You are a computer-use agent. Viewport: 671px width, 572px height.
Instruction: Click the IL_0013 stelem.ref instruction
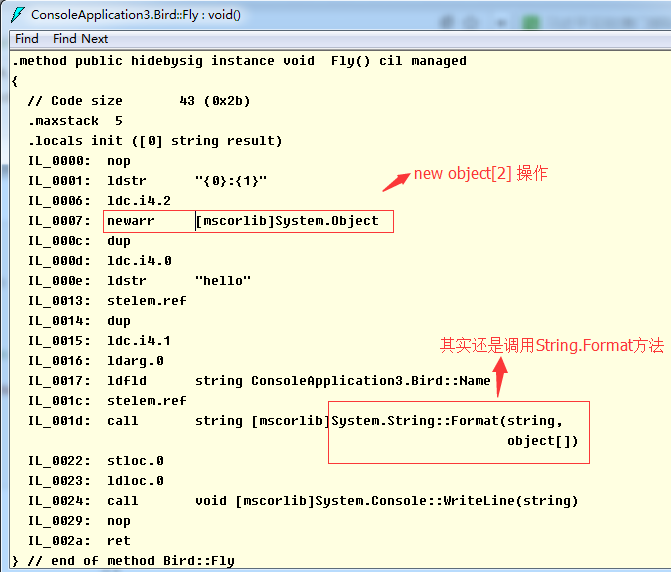[107, 301]
